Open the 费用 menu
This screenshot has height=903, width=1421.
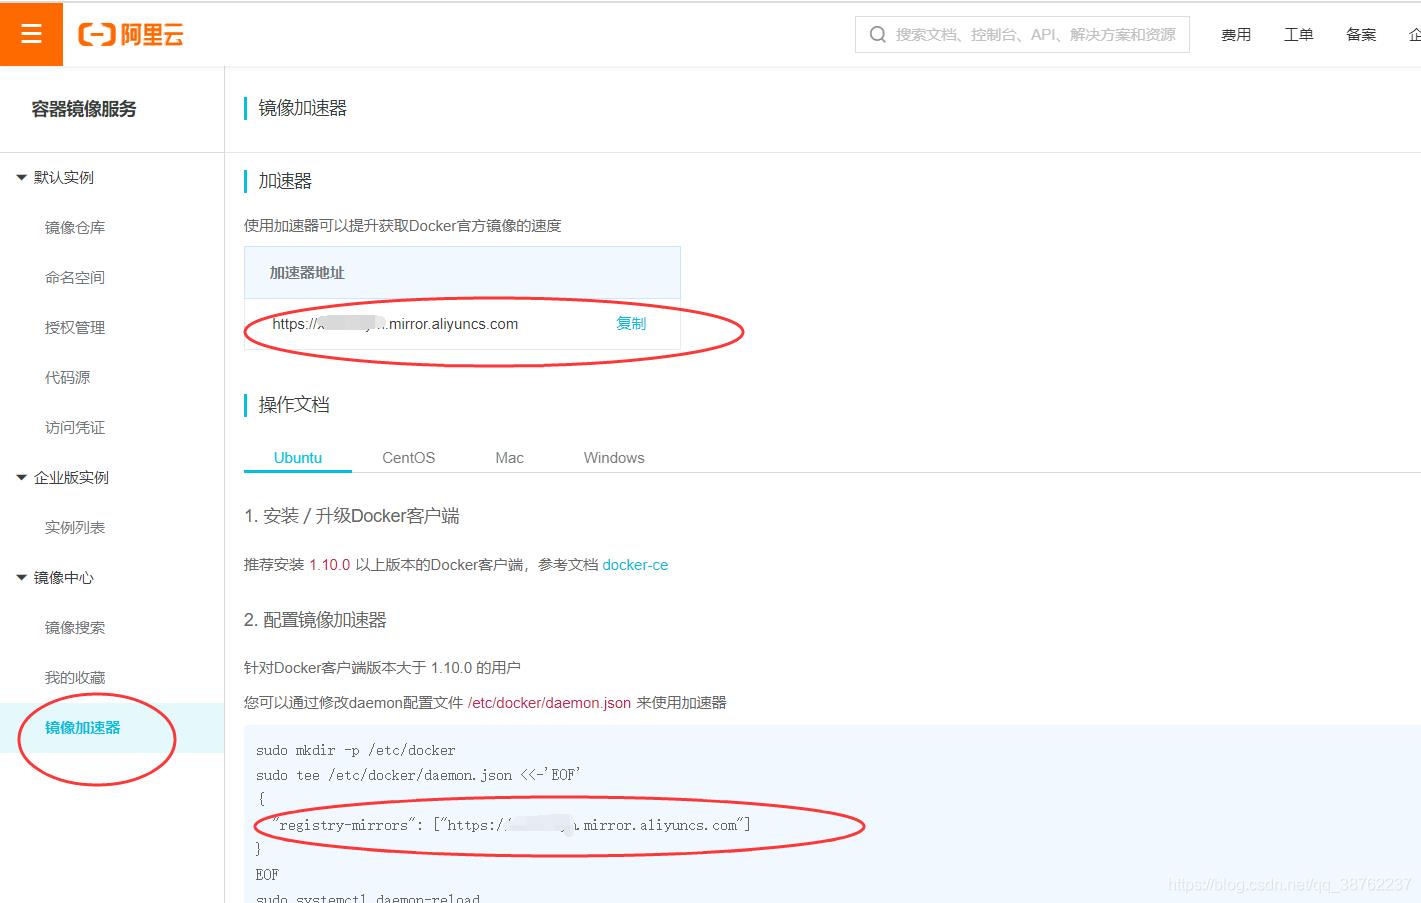pos(1236,35)
